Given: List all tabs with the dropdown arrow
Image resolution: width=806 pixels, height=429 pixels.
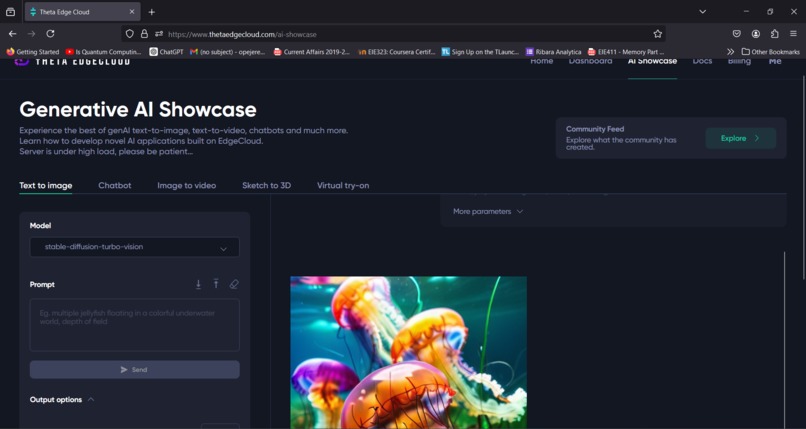Looking at the screenshot, I should 703,12.
